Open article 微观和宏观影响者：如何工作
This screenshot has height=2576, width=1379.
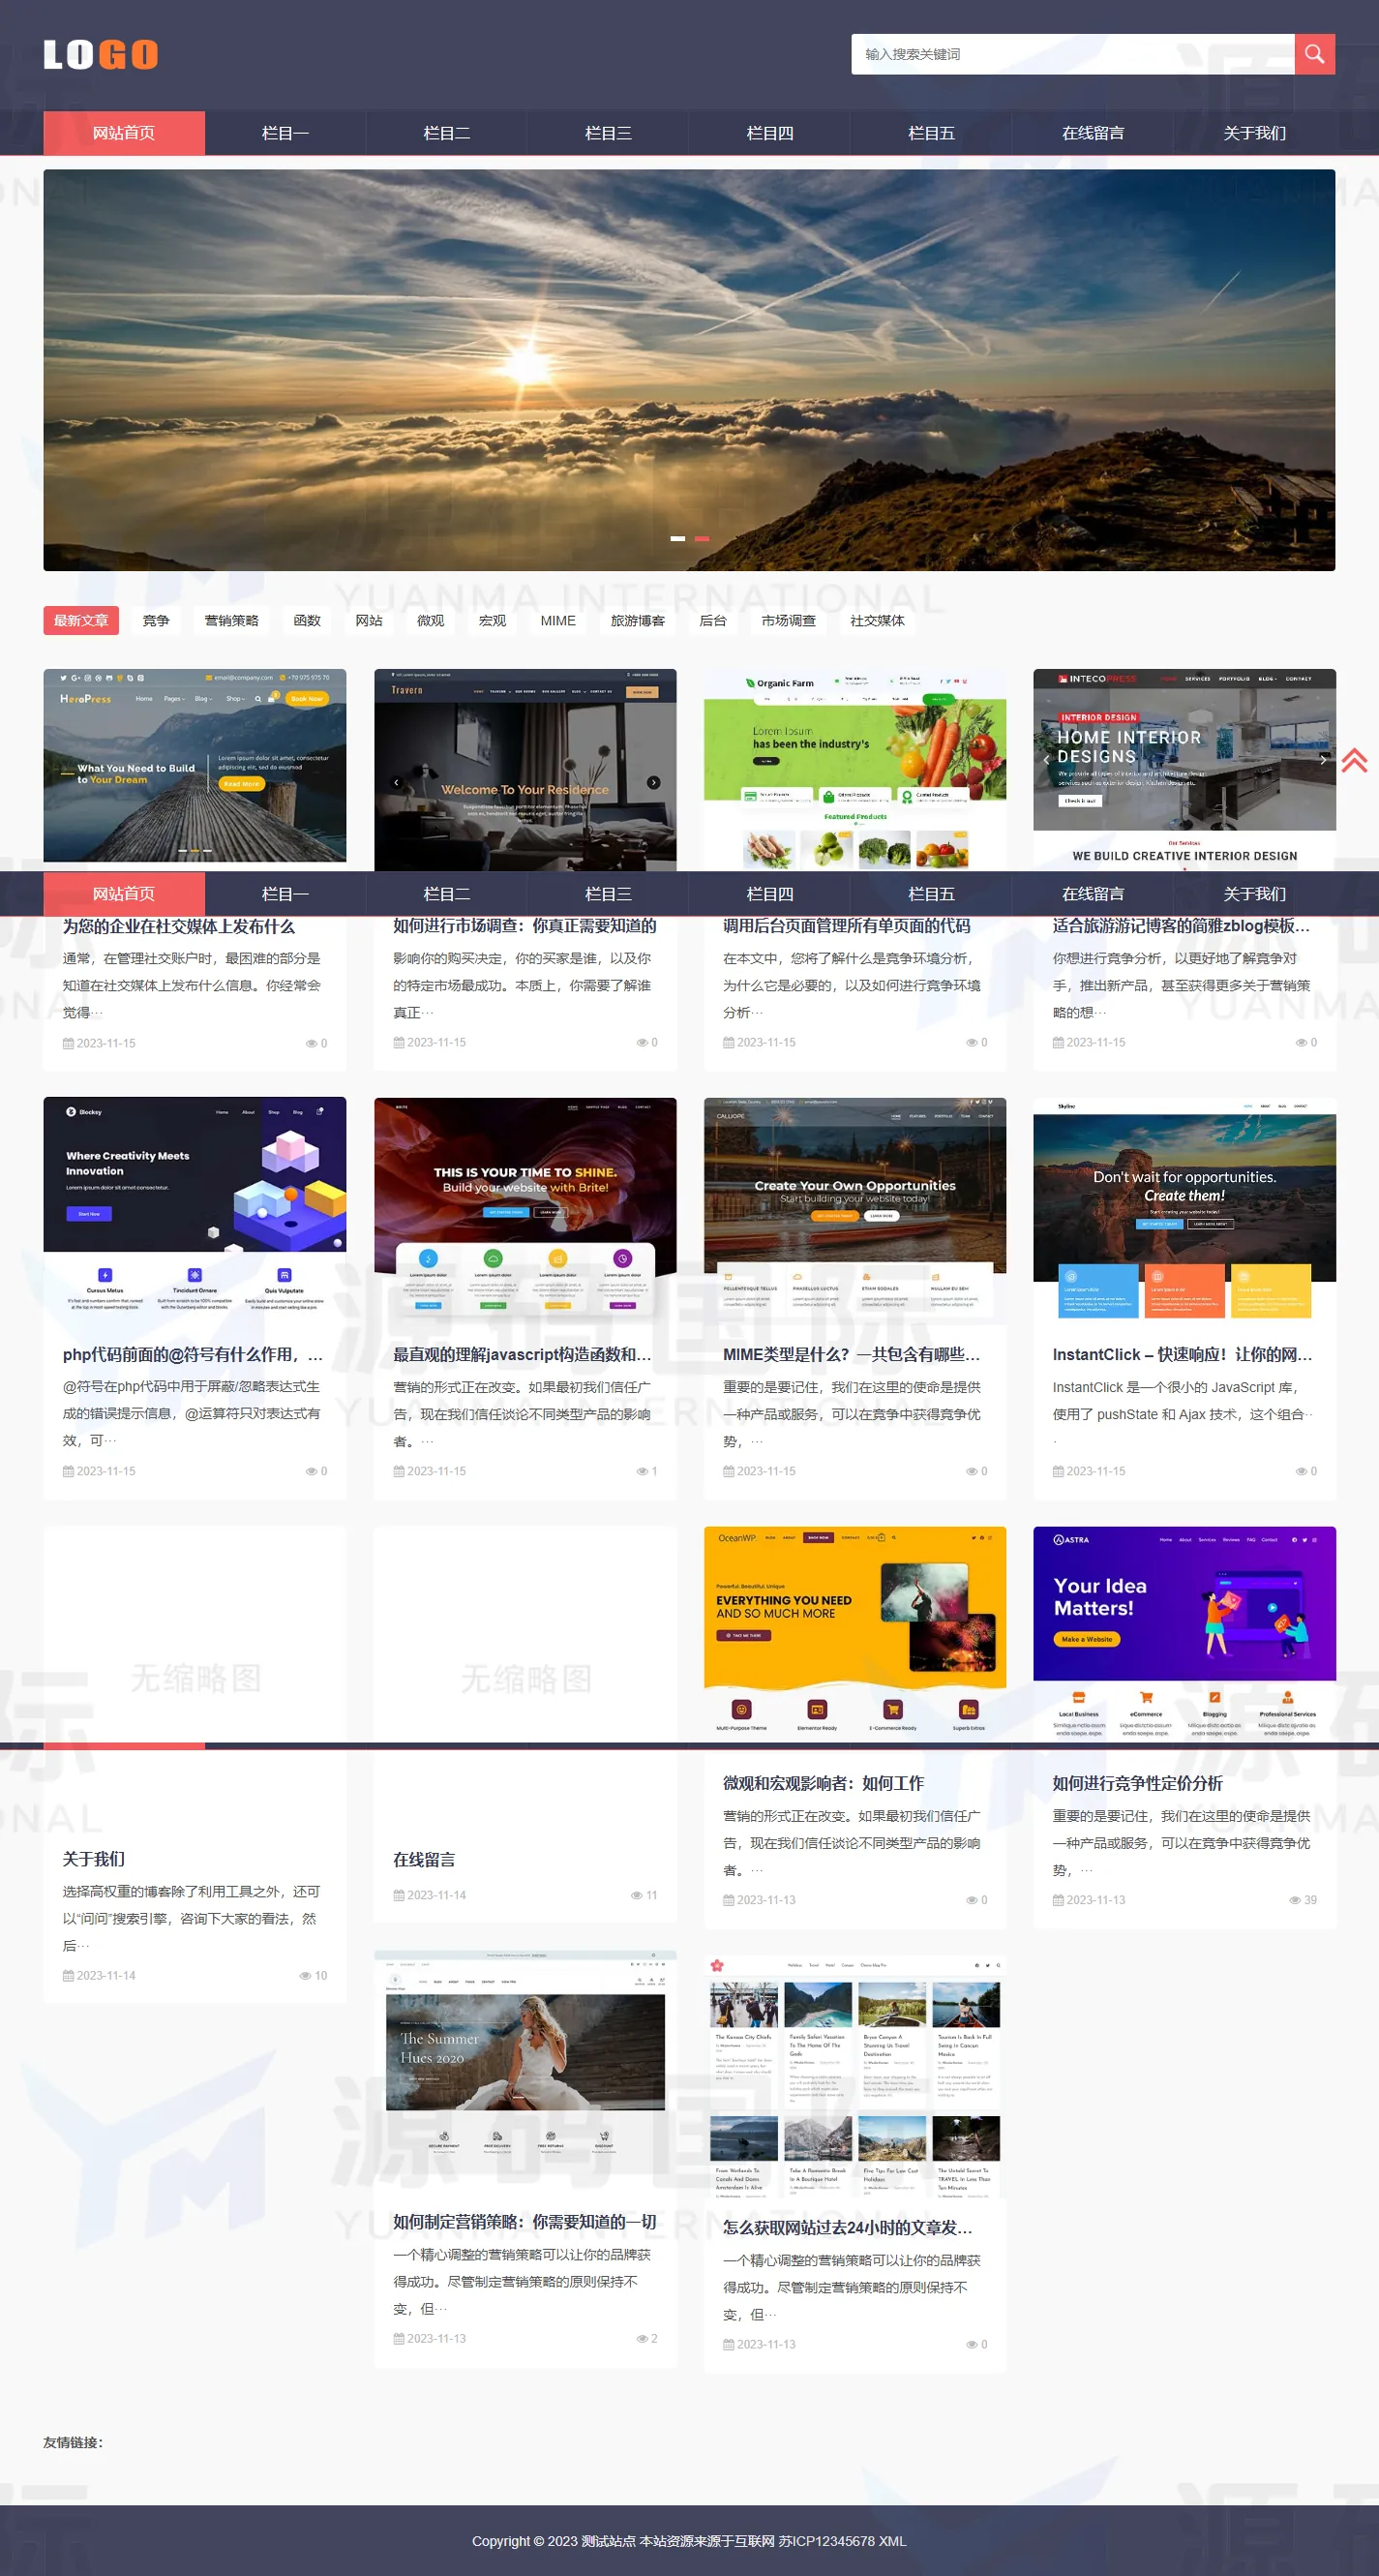pyautogui.click(x=824, y=1783)
